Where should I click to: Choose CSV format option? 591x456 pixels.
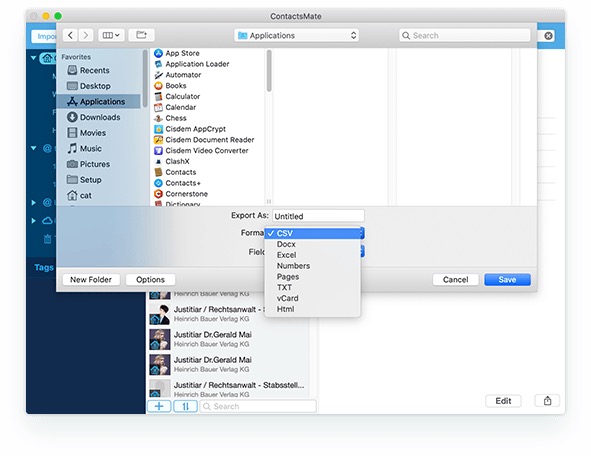tap(313, 233)
